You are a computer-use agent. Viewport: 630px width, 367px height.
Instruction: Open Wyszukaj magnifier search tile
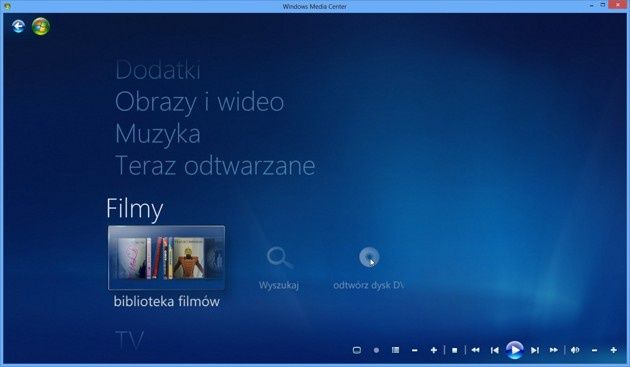click(279, 258)
